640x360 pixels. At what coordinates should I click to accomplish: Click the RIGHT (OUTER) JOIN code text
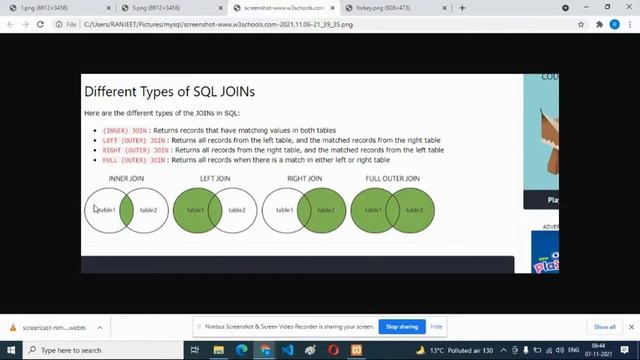pos(136,150)
